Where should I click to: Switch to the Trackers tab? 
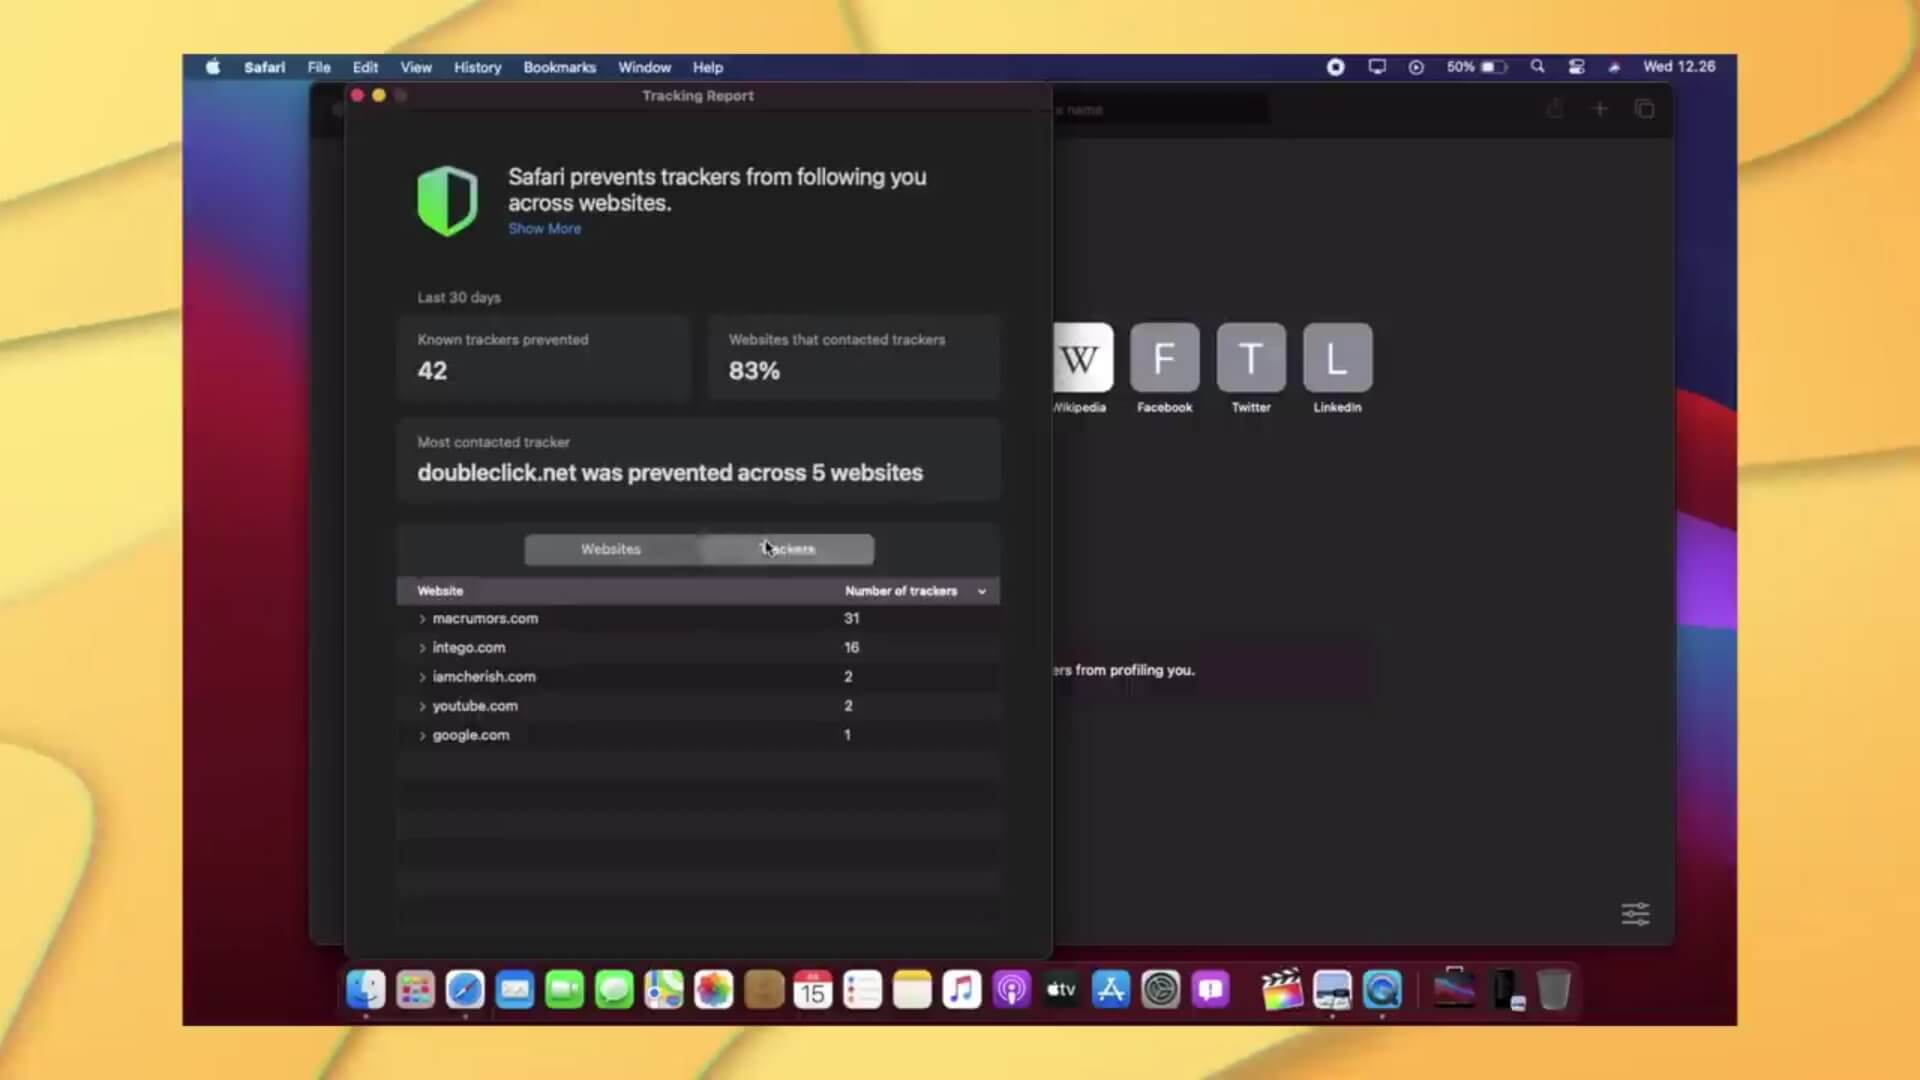point(787,549)
